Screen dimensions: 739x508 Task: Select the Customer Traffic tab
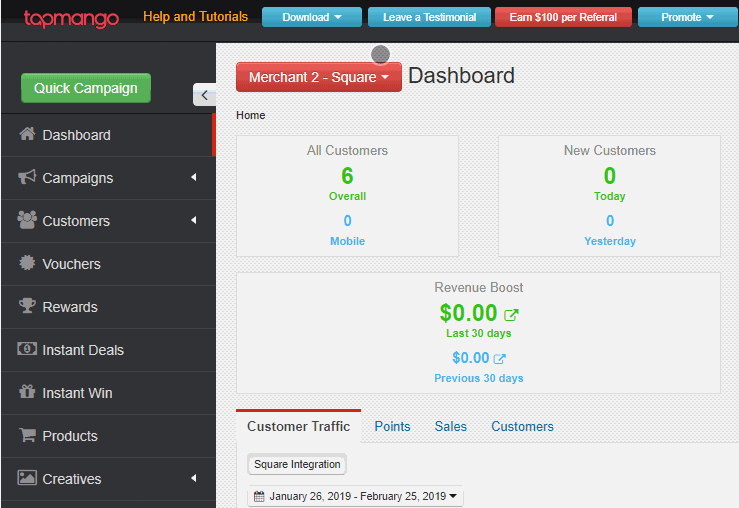[x=298, y=426]
